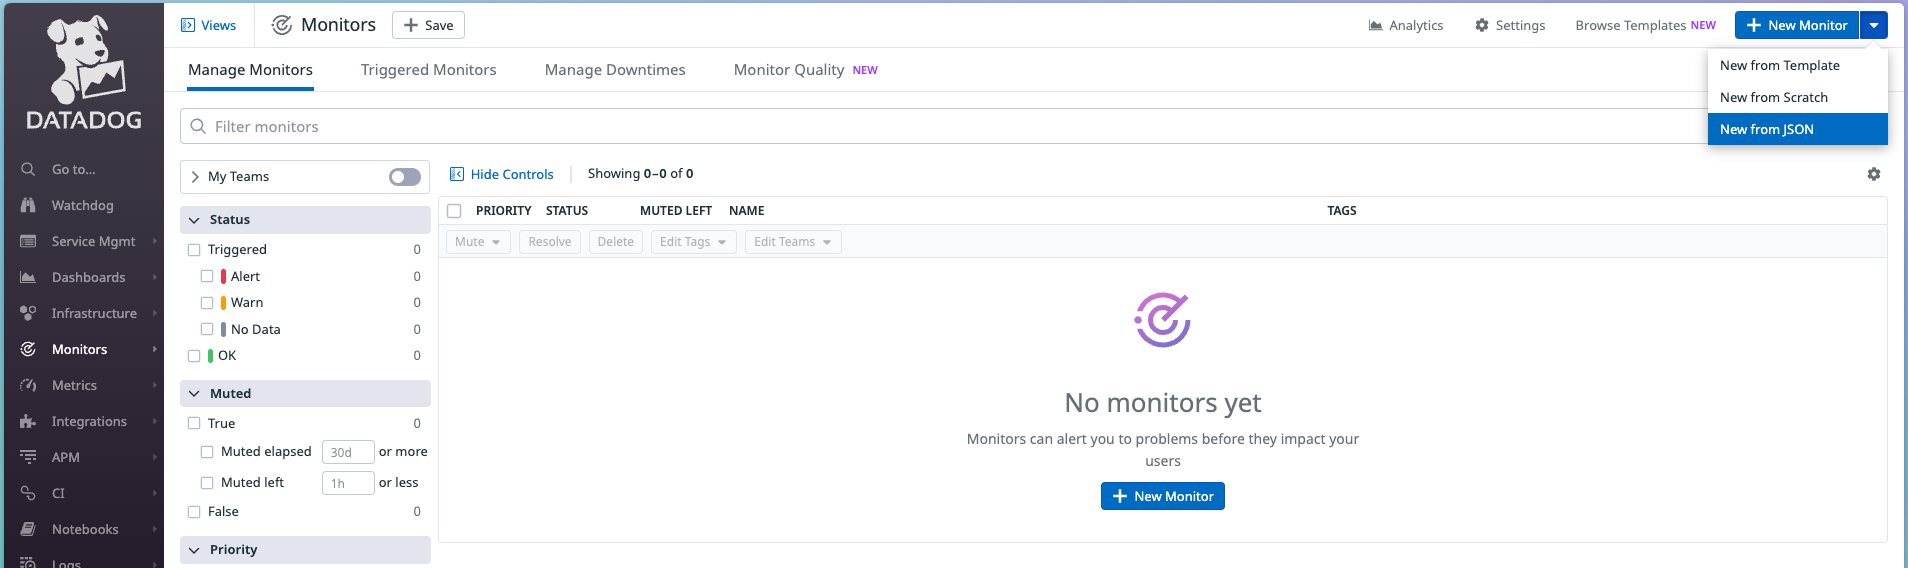Check the Alert status checkbox
The width and height of the screenshot is (1908, 568).
[207, 276]
